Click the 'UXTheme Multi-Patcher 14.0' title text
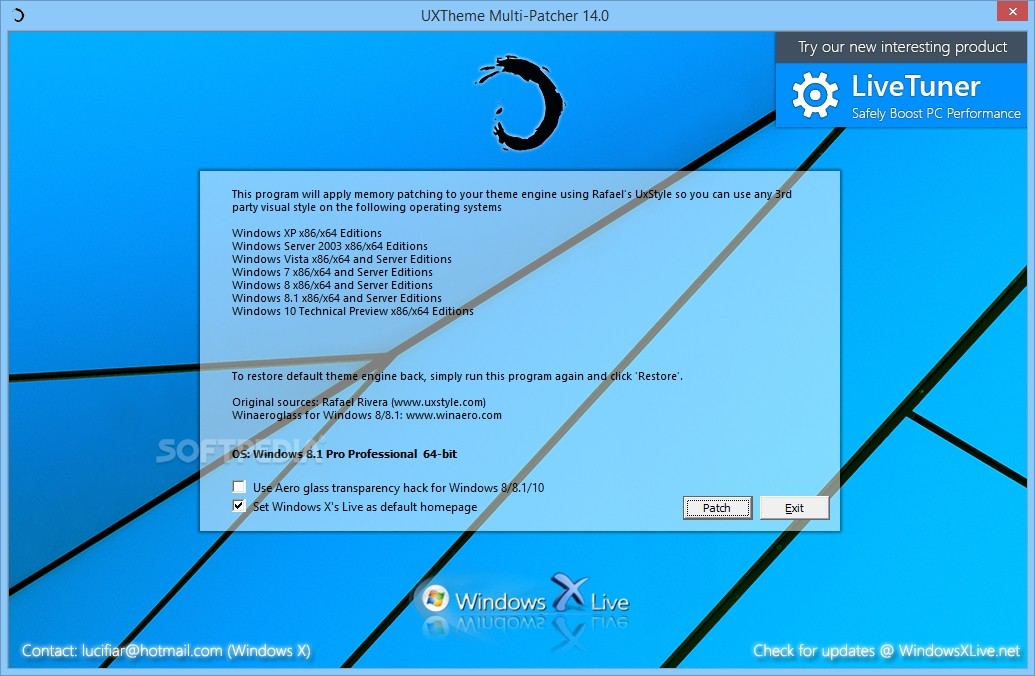The image size is (1035, 676). (515, 16)
